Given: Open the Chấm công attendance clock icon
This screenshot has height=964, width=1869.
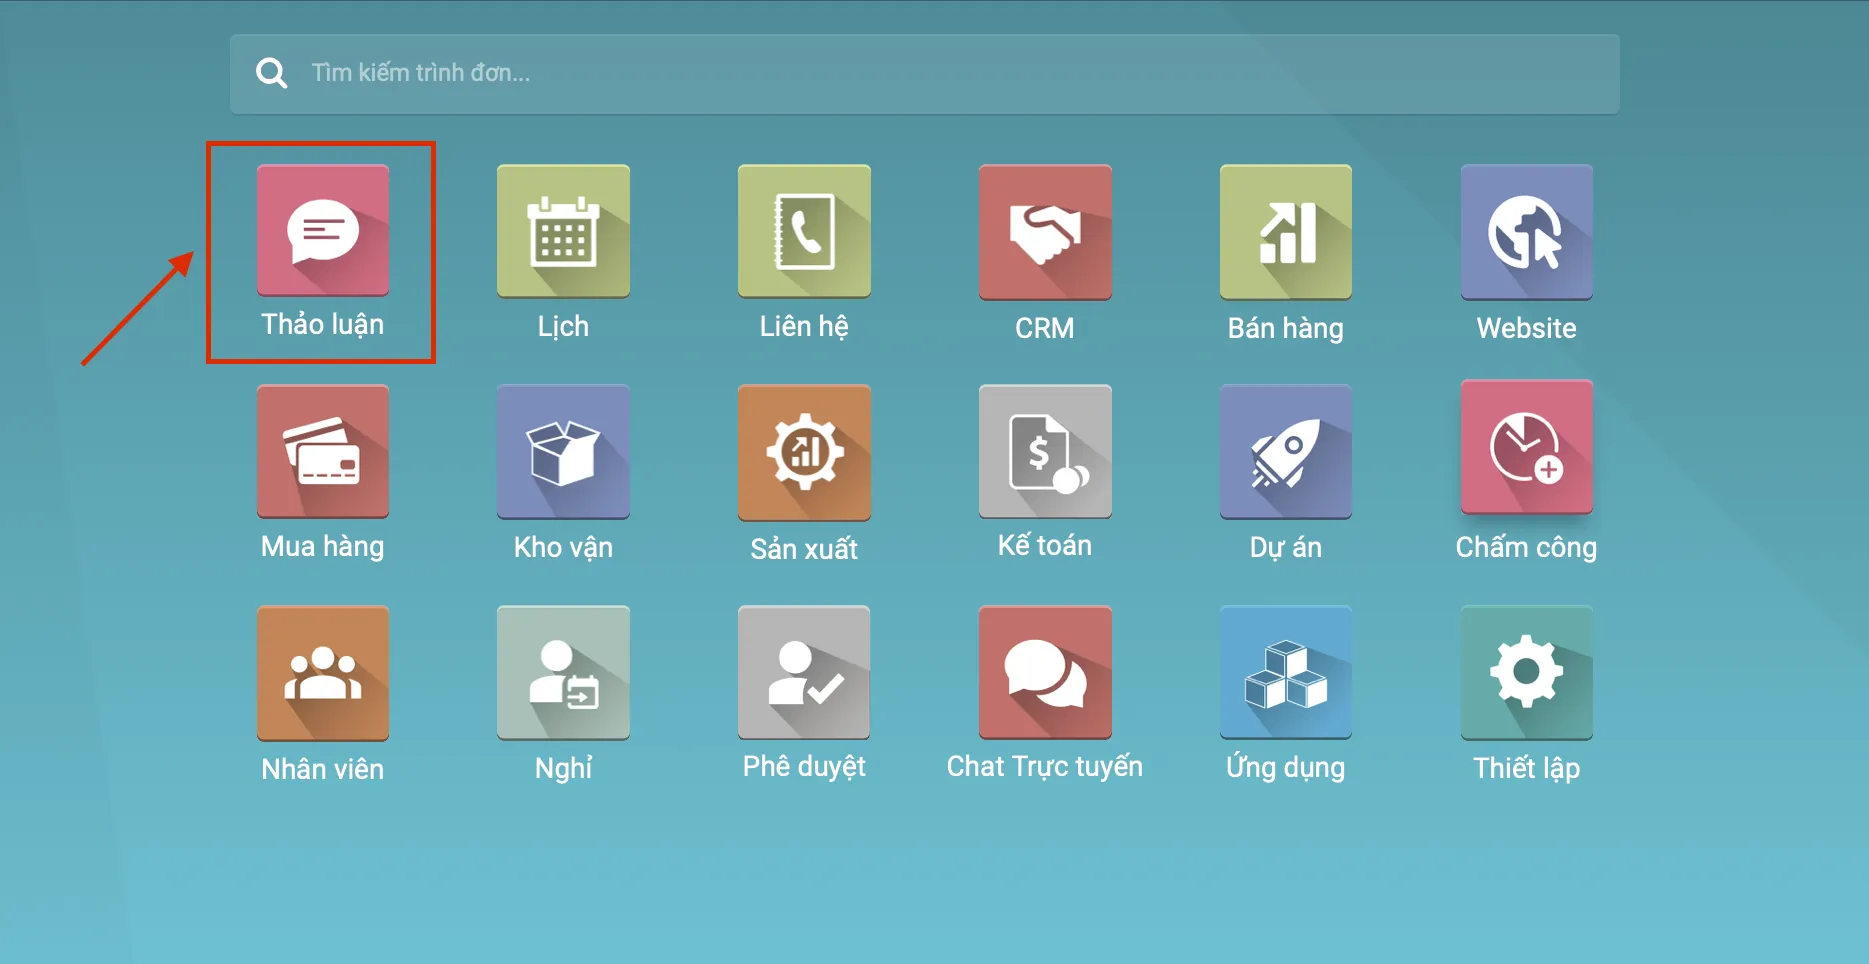Looking at the screenshot, I should [x=1526, y=447].
